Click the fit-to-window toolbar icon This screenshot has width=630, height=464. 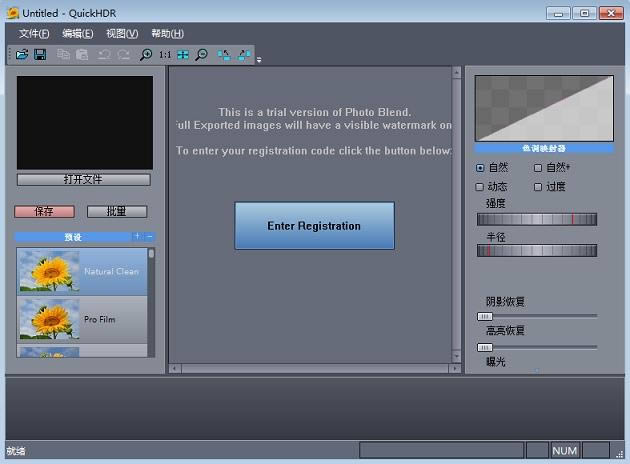pos(183,55)
